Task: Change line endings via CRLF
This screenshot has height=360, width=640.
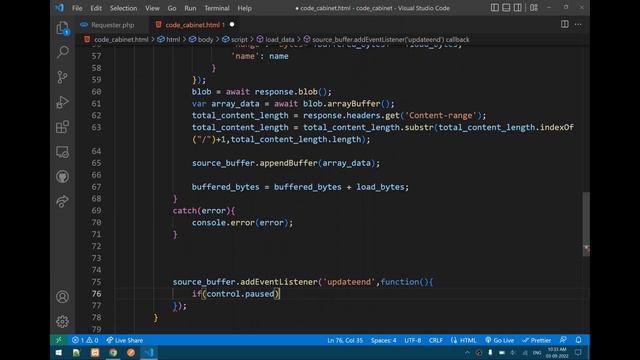Action: (436, 340)
